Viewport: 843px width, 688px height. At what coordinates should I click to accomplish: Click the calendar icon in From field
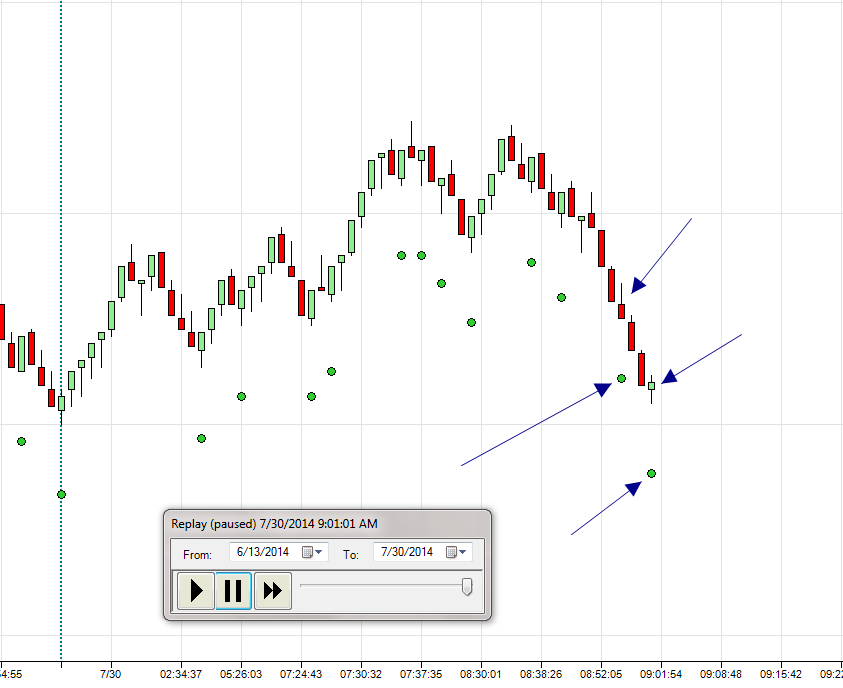(x=307, y=552)
